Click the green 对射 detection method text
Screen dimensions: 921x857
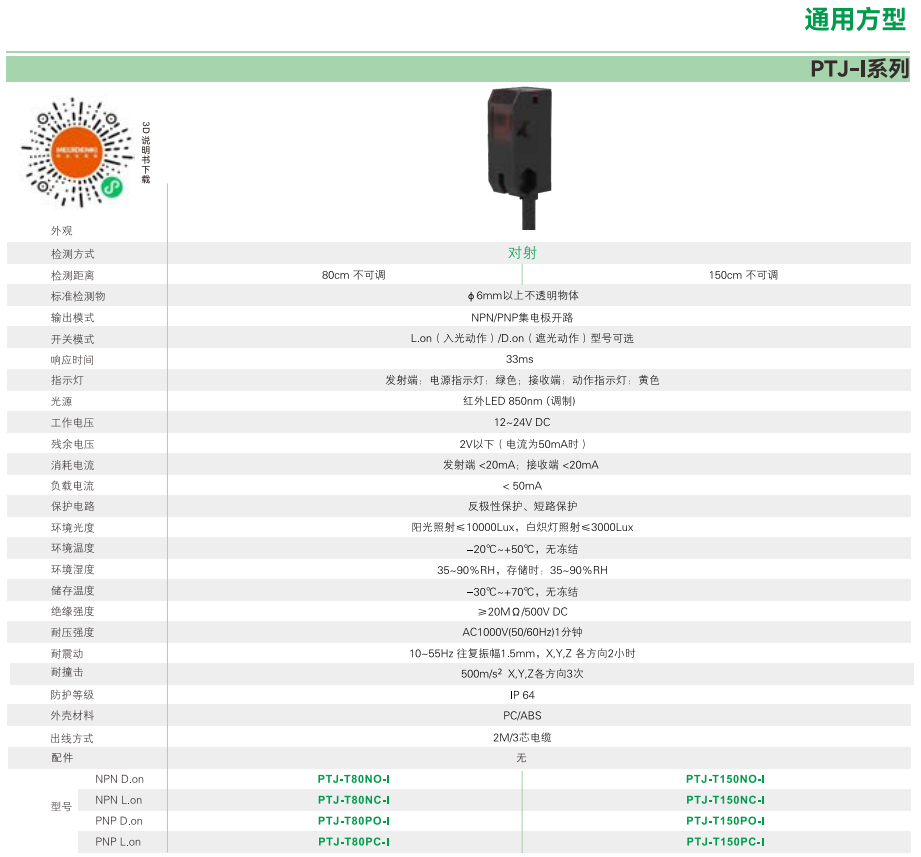(x=522, y=253)
